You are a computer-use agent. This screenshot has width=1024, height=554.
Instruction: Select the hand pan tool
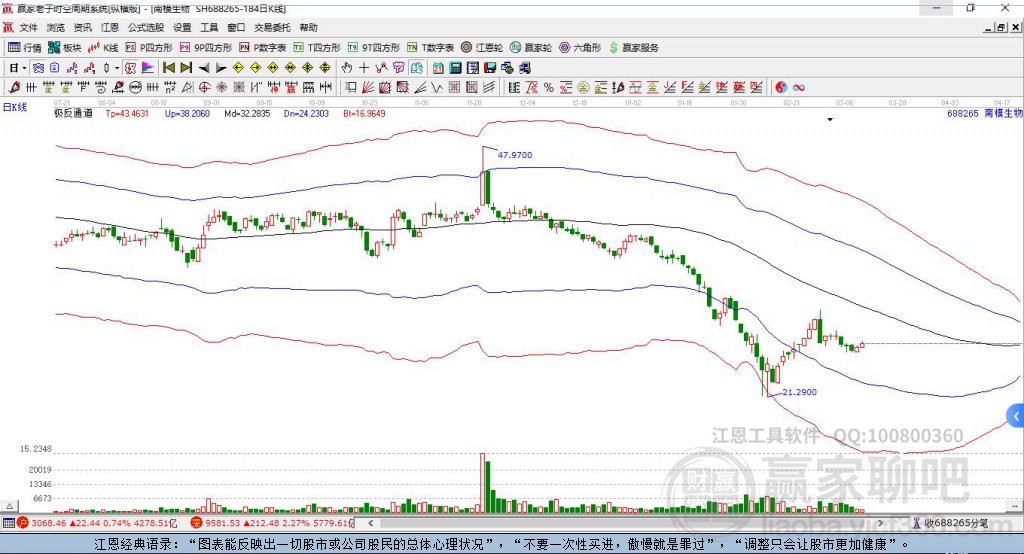pyautogui.click(x=347, y=68)
